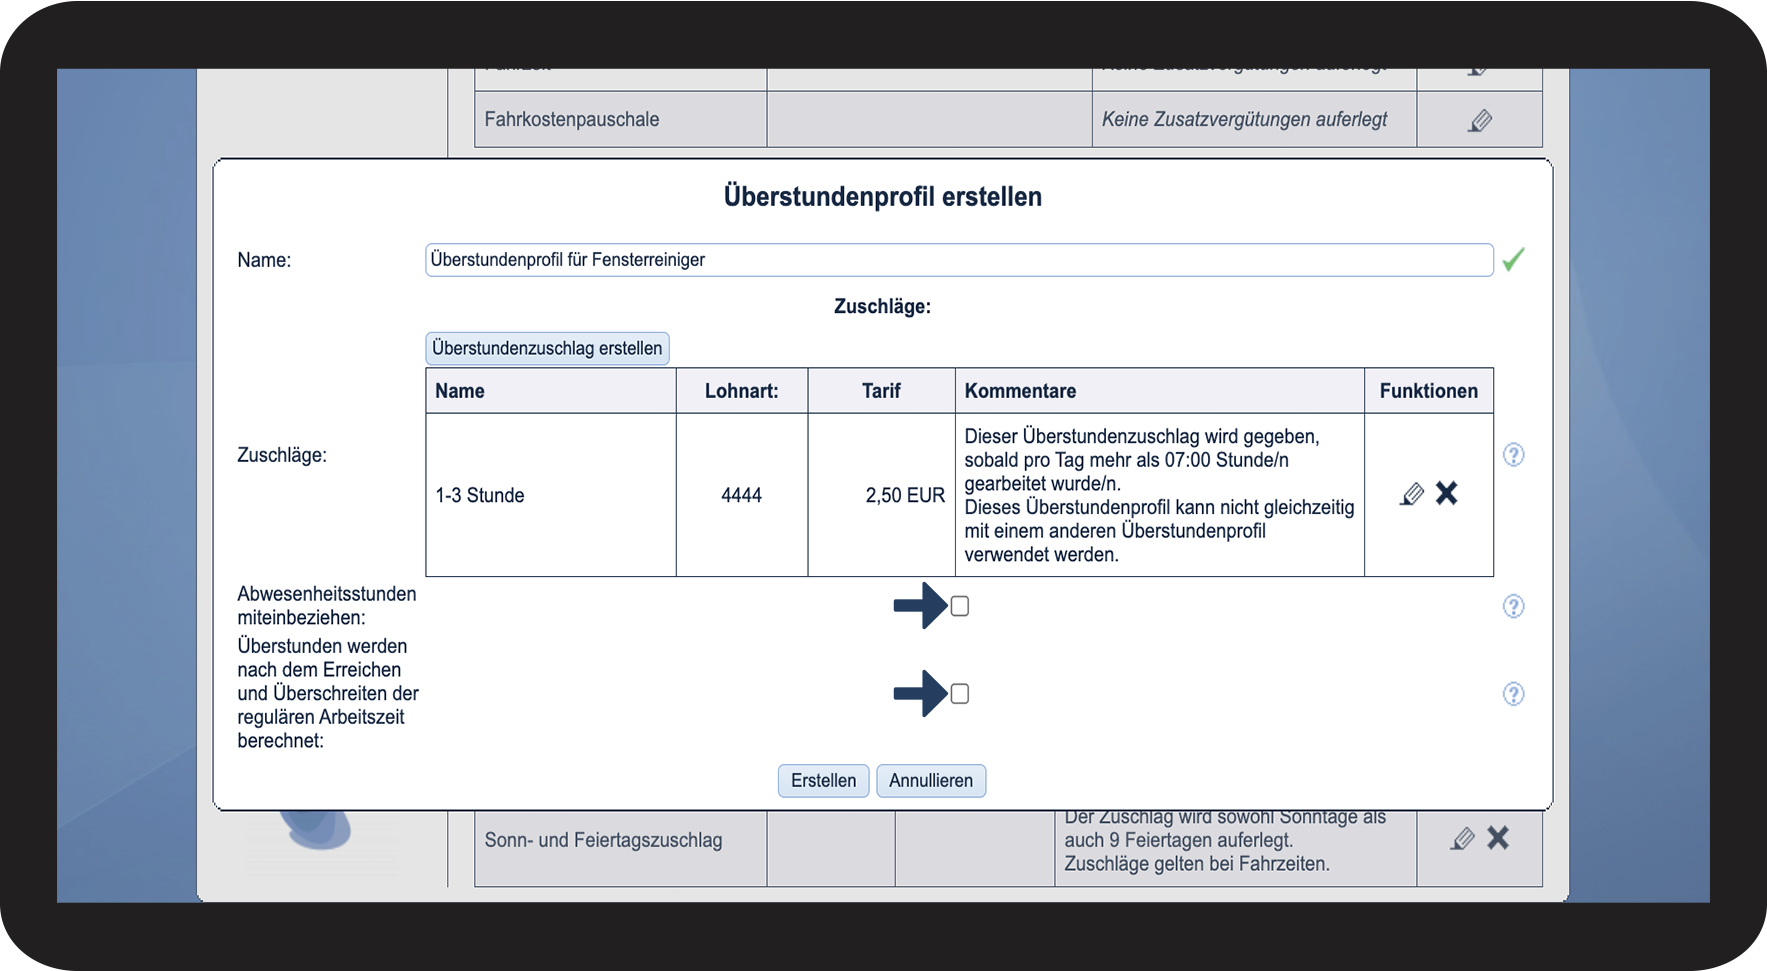Click the green checkmark beside the name field
The height and width of the screenshot is (971, 1767).
click(1514, 260)
